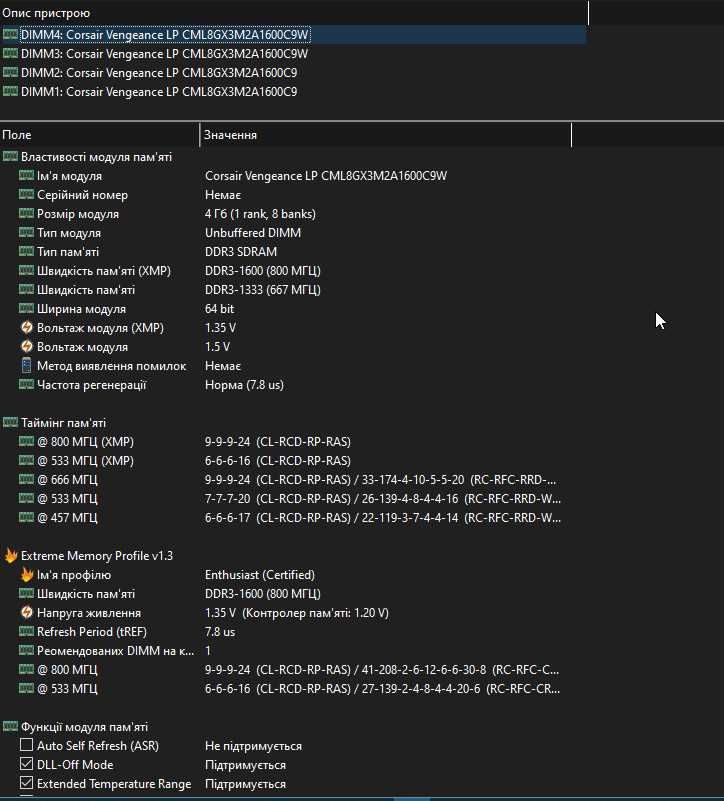
Task: Click the 'Опис пристрою' column header
Action: (x=294, y=13)
